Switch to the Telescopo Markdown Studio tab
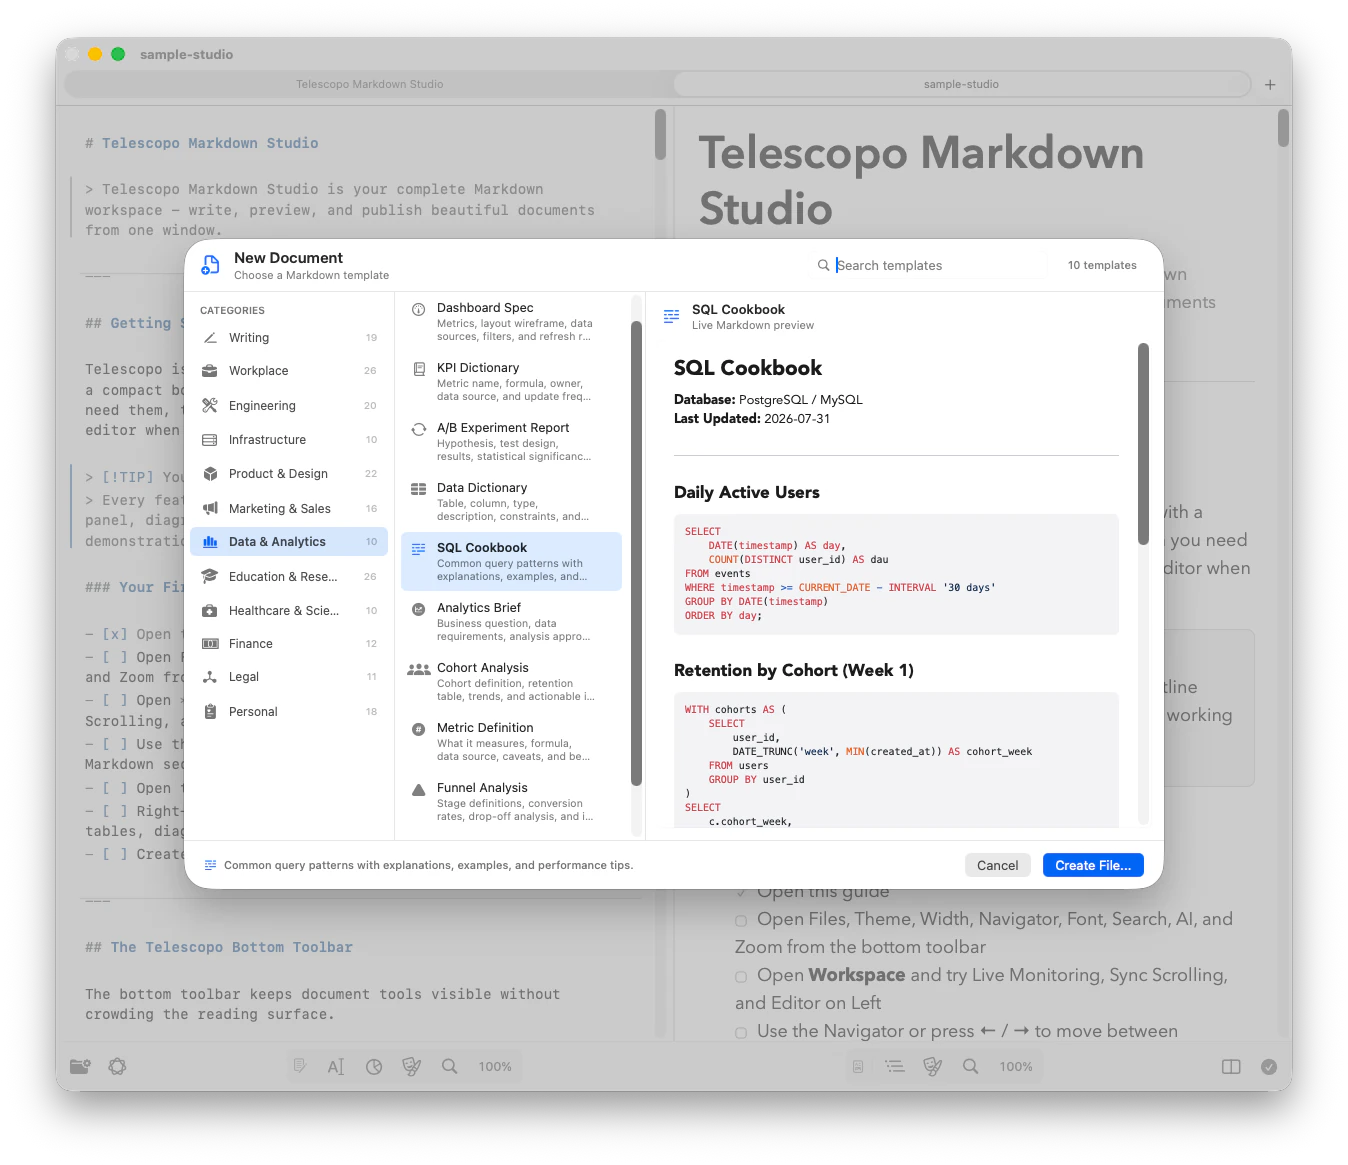 369,84
